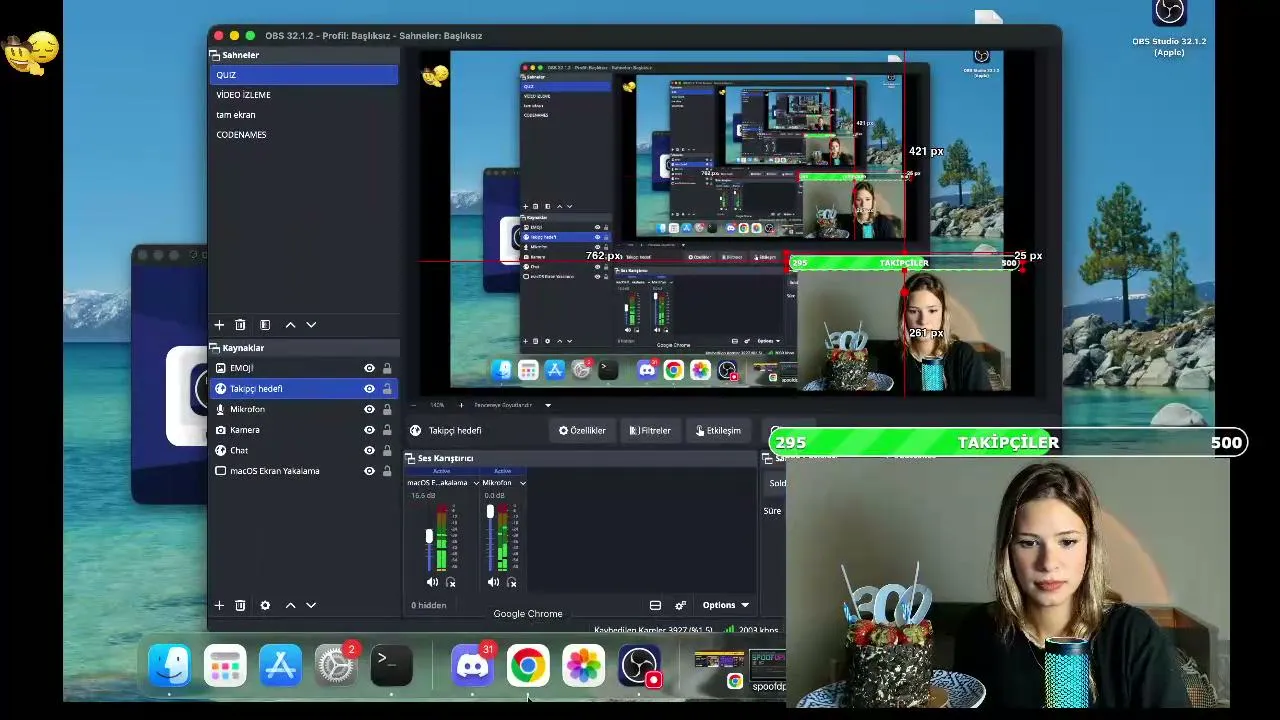This screenshot has height=720, width=1280.
Task: Add a new source in Kaynaklar panel
Action: pyautogui.click(x=219, y=605)
